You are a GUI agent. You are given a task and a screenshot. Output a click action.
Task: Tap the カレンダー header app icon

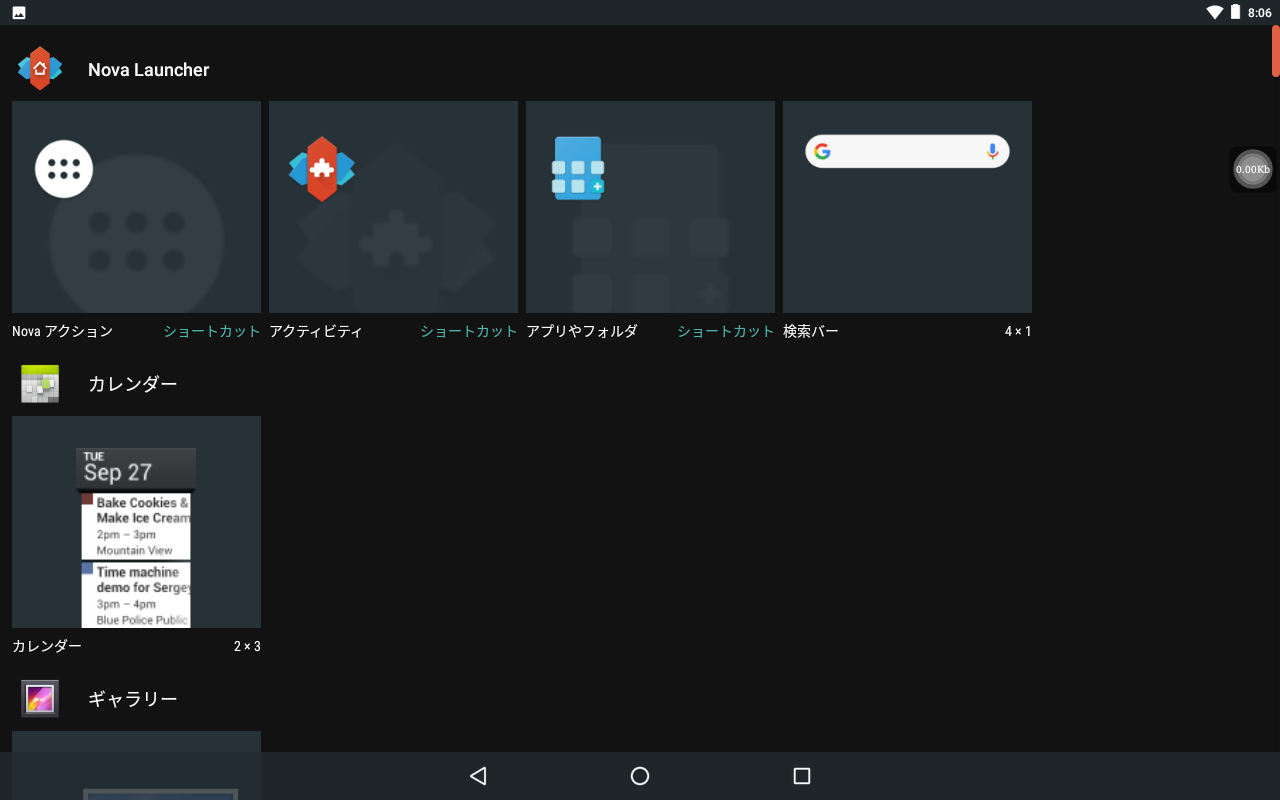(x=40, y=384)
